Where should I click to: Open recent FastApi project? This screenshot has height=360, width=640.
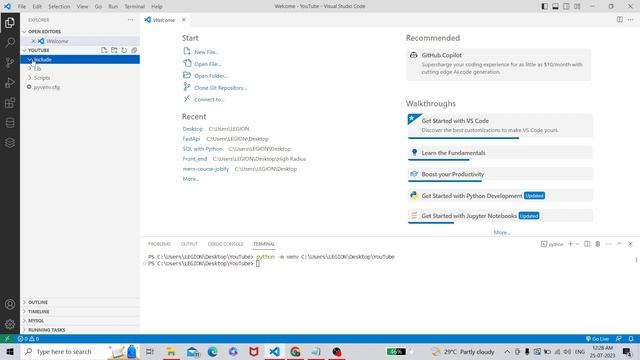click(x=191, y=139)
